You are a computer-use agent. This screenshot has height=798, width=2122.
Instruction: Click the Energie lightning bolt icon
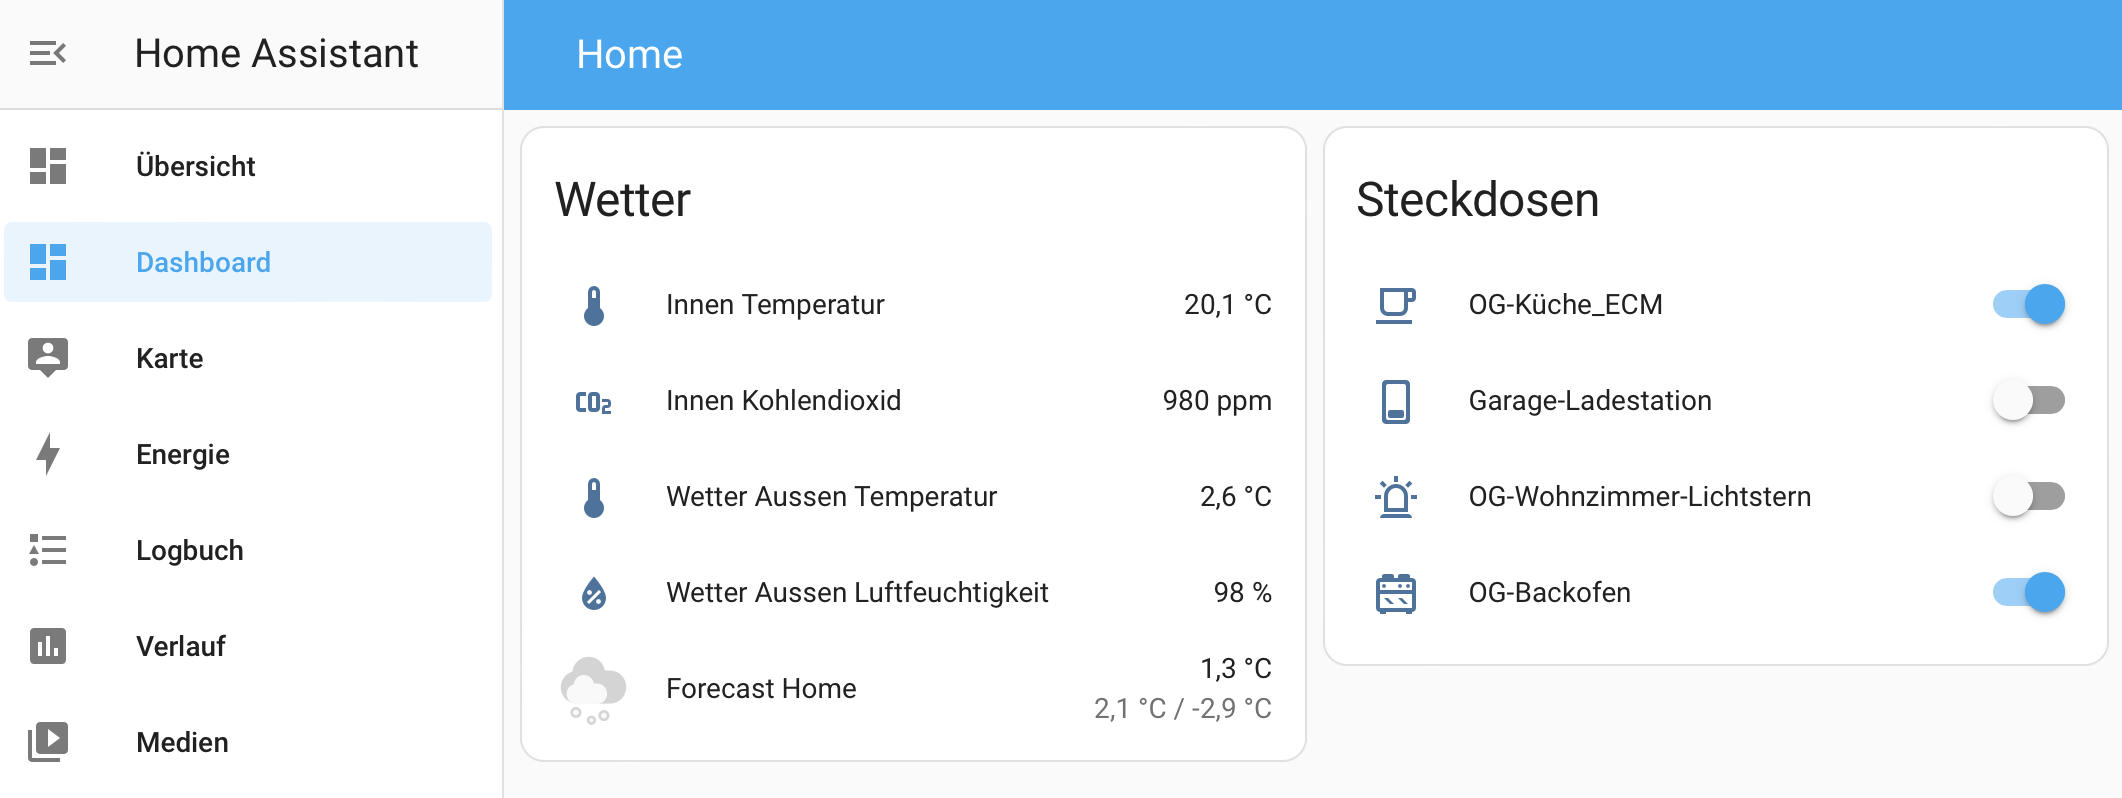[x=47, y=454]
